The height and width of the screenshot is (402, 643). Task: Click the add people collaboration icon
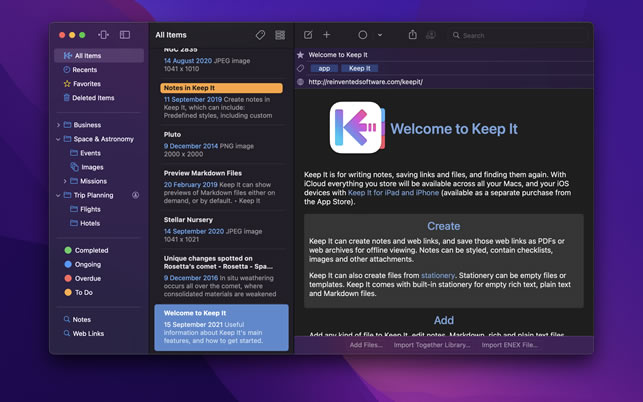click(x=431, y=35)
